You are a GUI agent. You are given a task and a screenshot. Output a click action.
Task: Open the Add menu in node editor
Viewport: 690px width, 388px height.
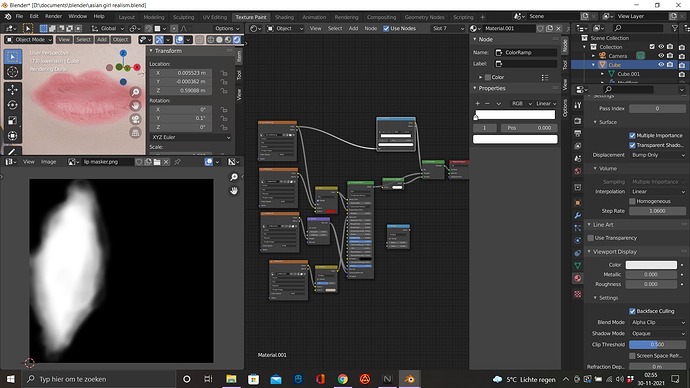coord(353,28)
